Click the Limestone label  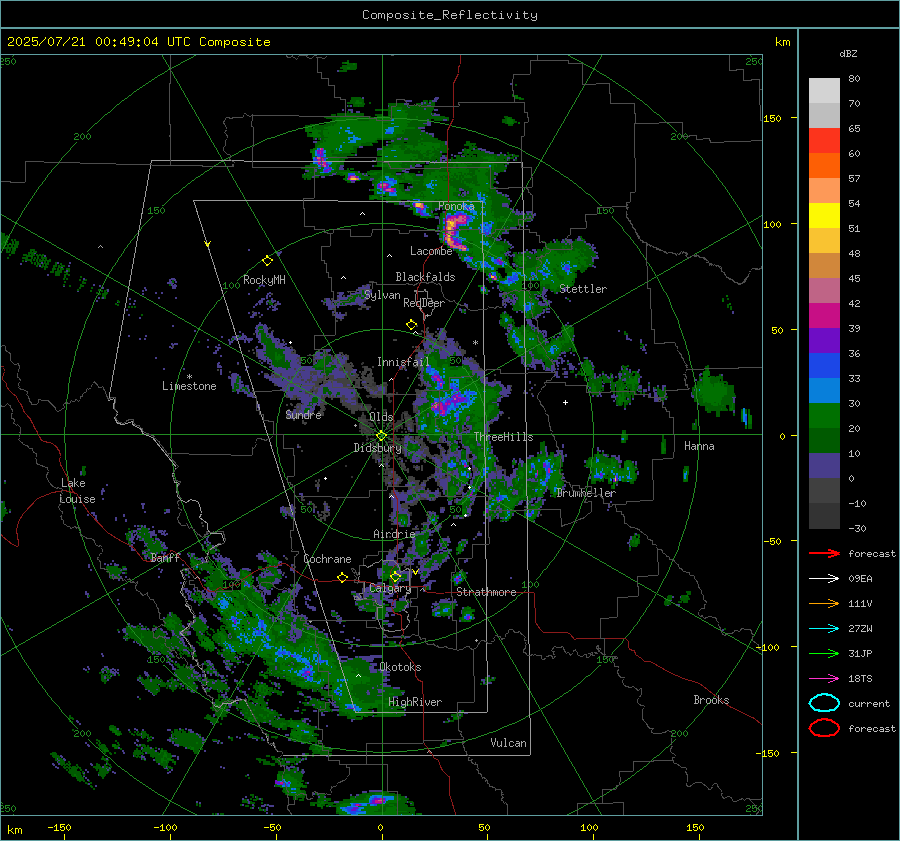click(189, 386)
